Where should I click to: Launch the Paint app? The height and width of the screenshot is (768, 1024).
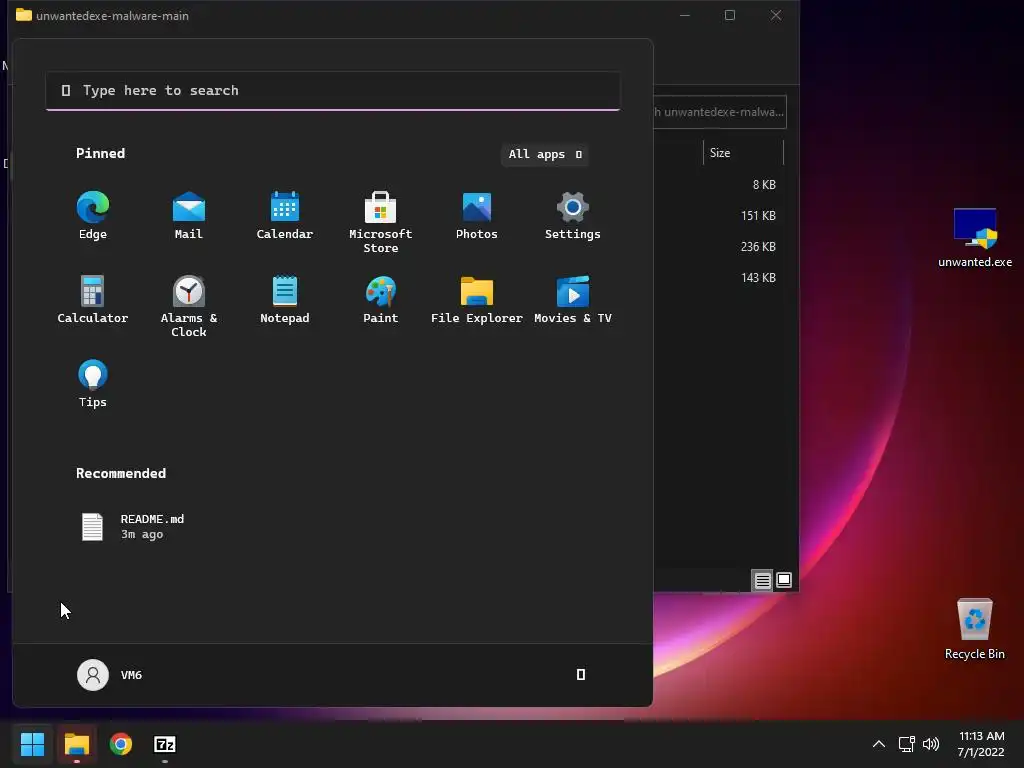coord(381,300)
